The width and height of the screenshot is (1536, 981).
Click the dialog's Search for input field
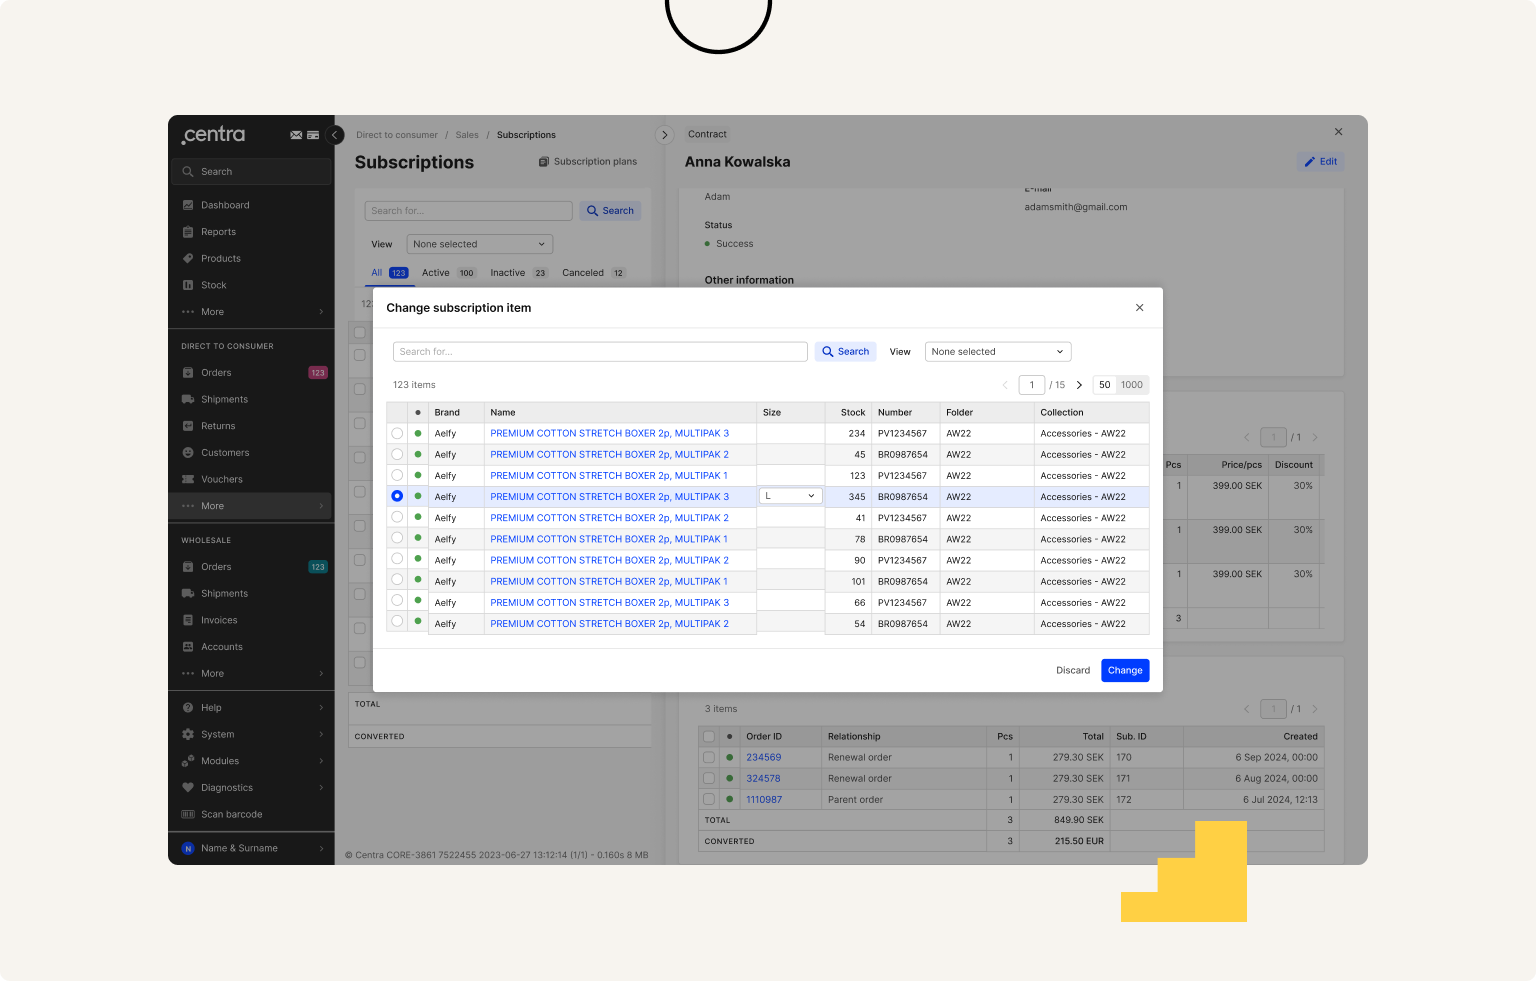point(600,352)
